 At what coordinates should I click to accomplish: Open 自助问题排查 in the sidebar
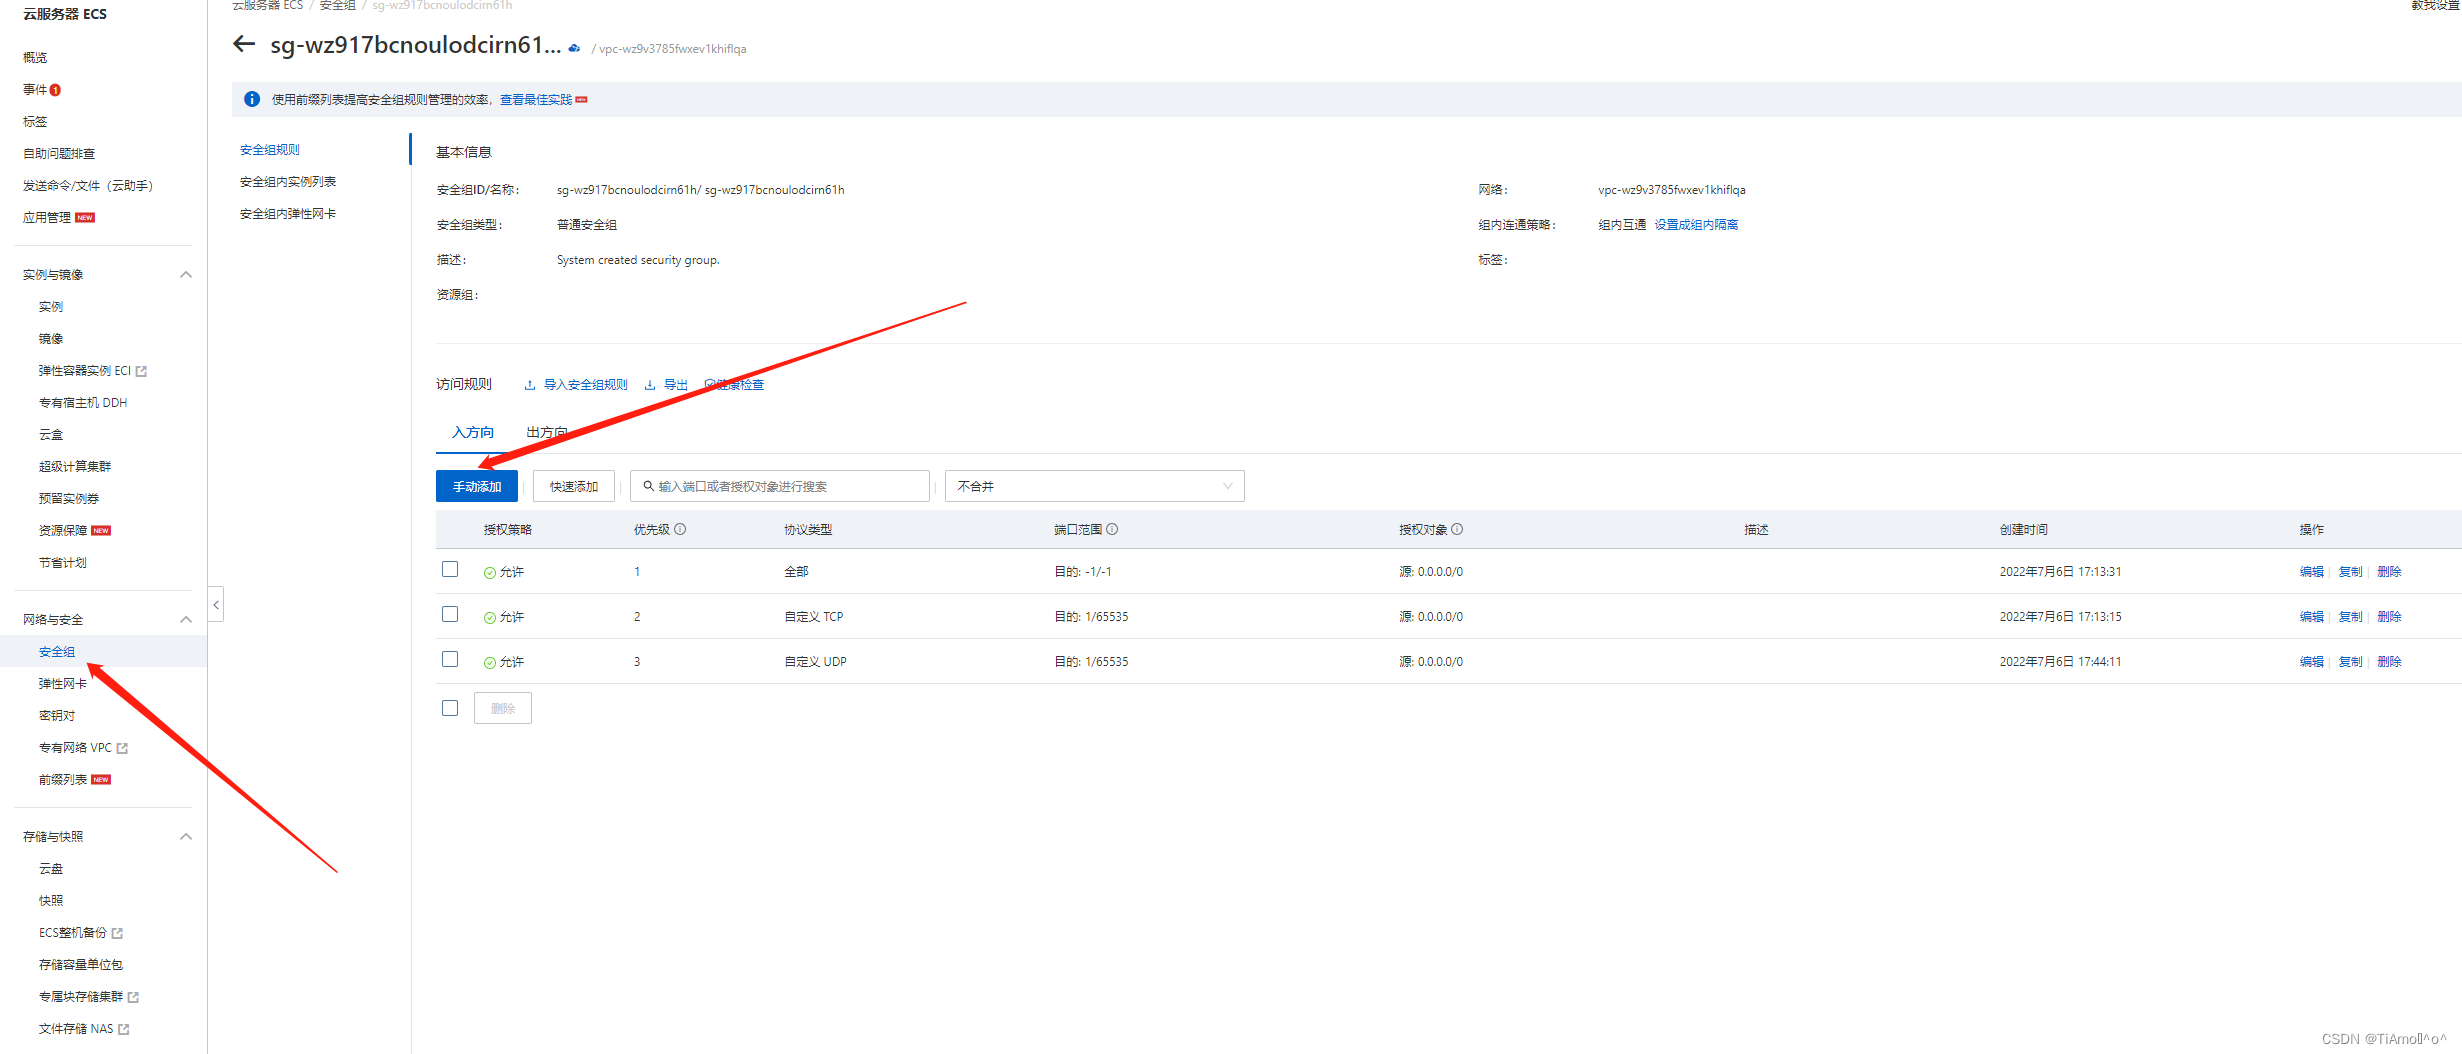pos(59,154)
